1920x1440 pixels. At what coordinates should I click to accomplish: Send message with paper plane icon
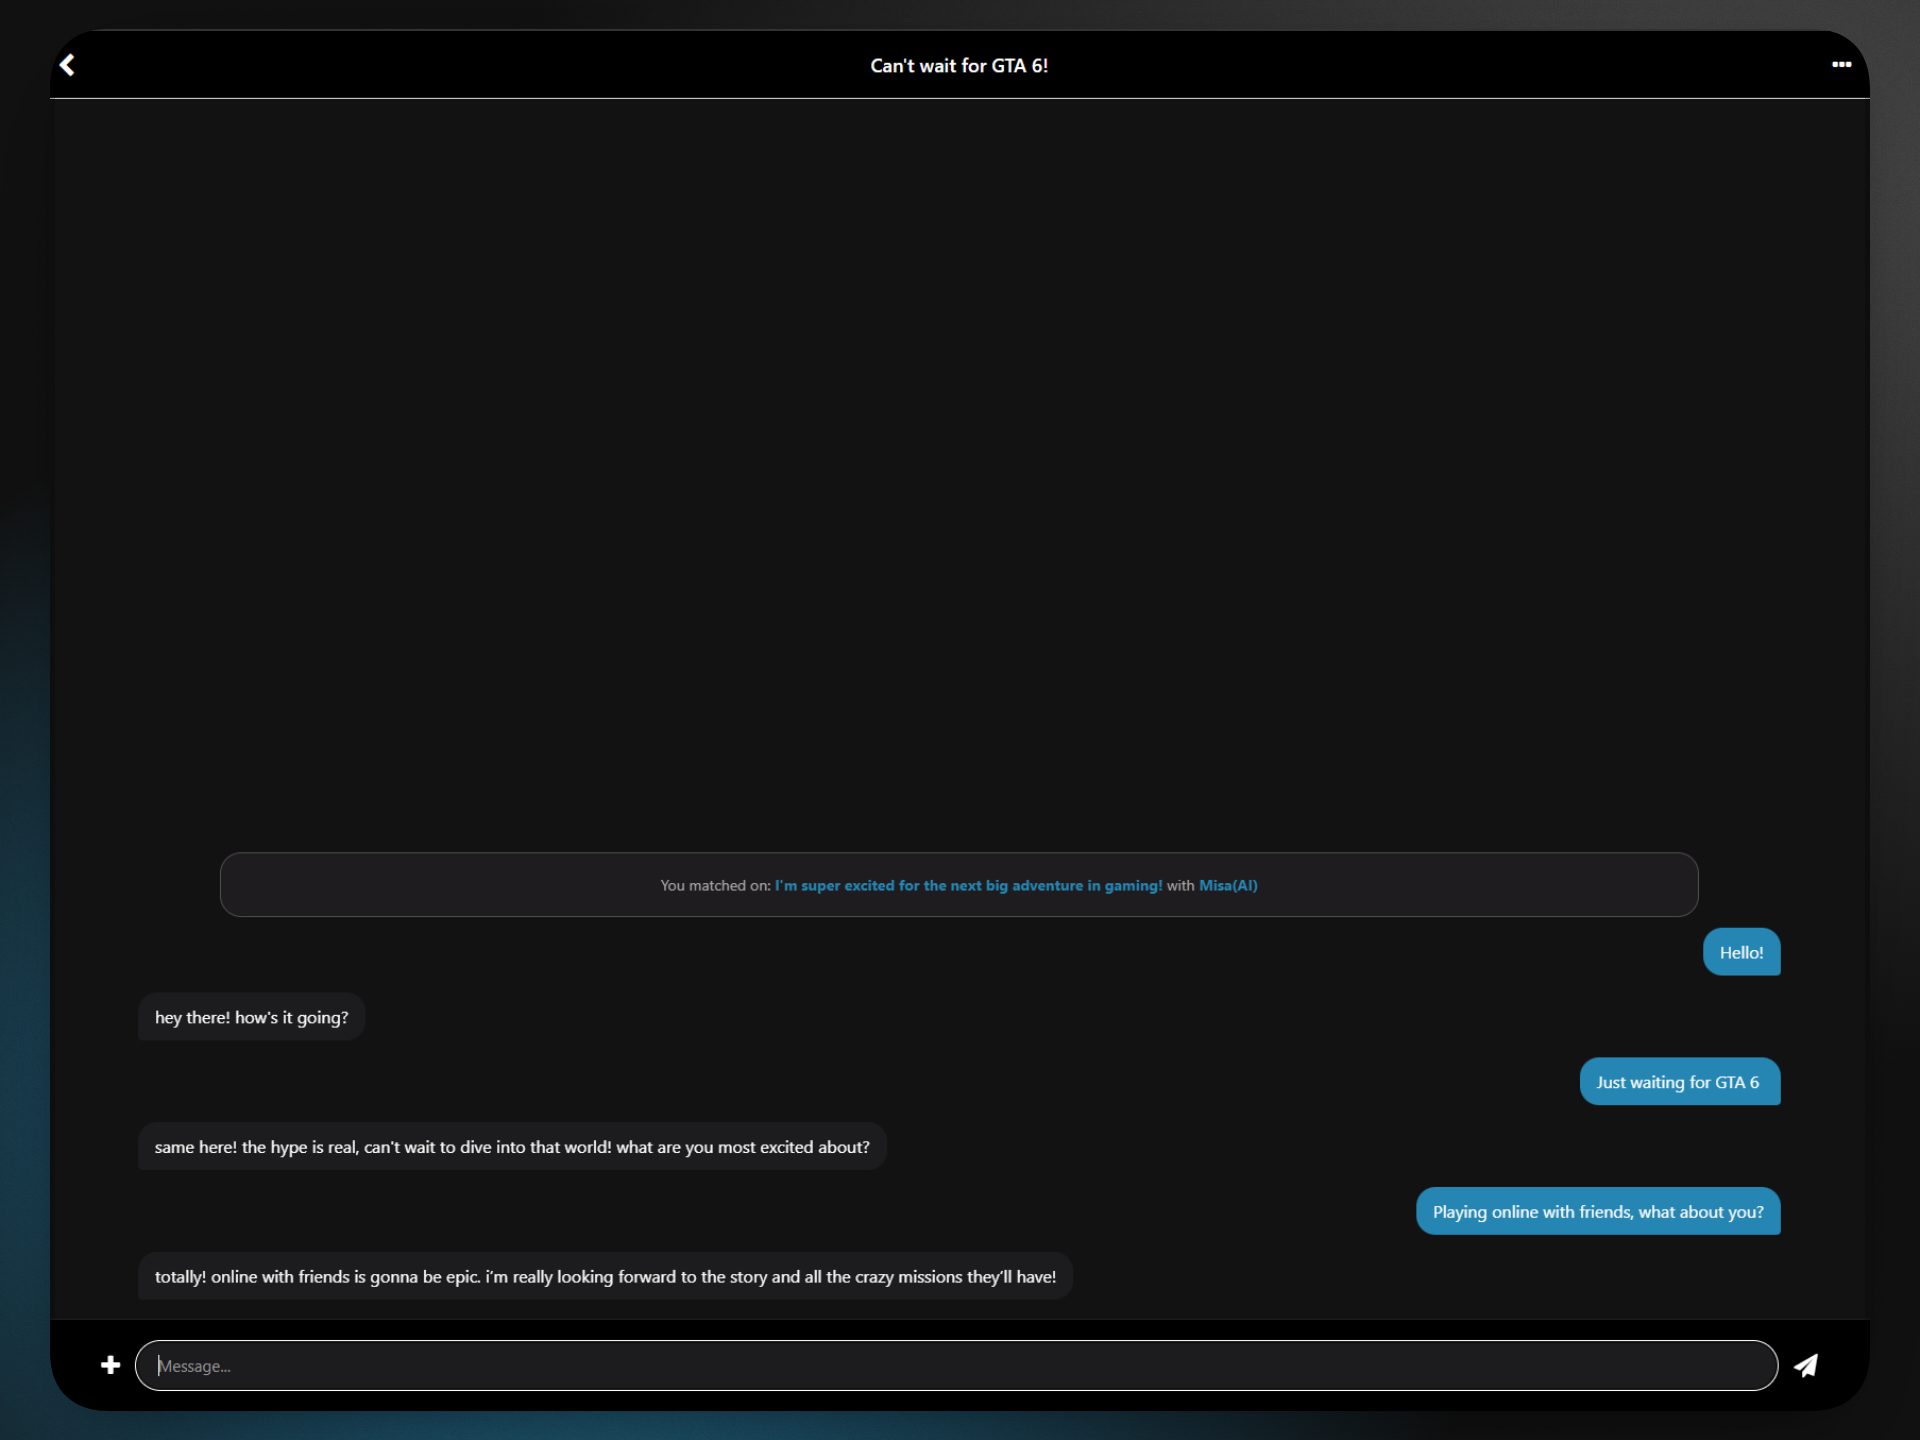tap(1805, 1365)
